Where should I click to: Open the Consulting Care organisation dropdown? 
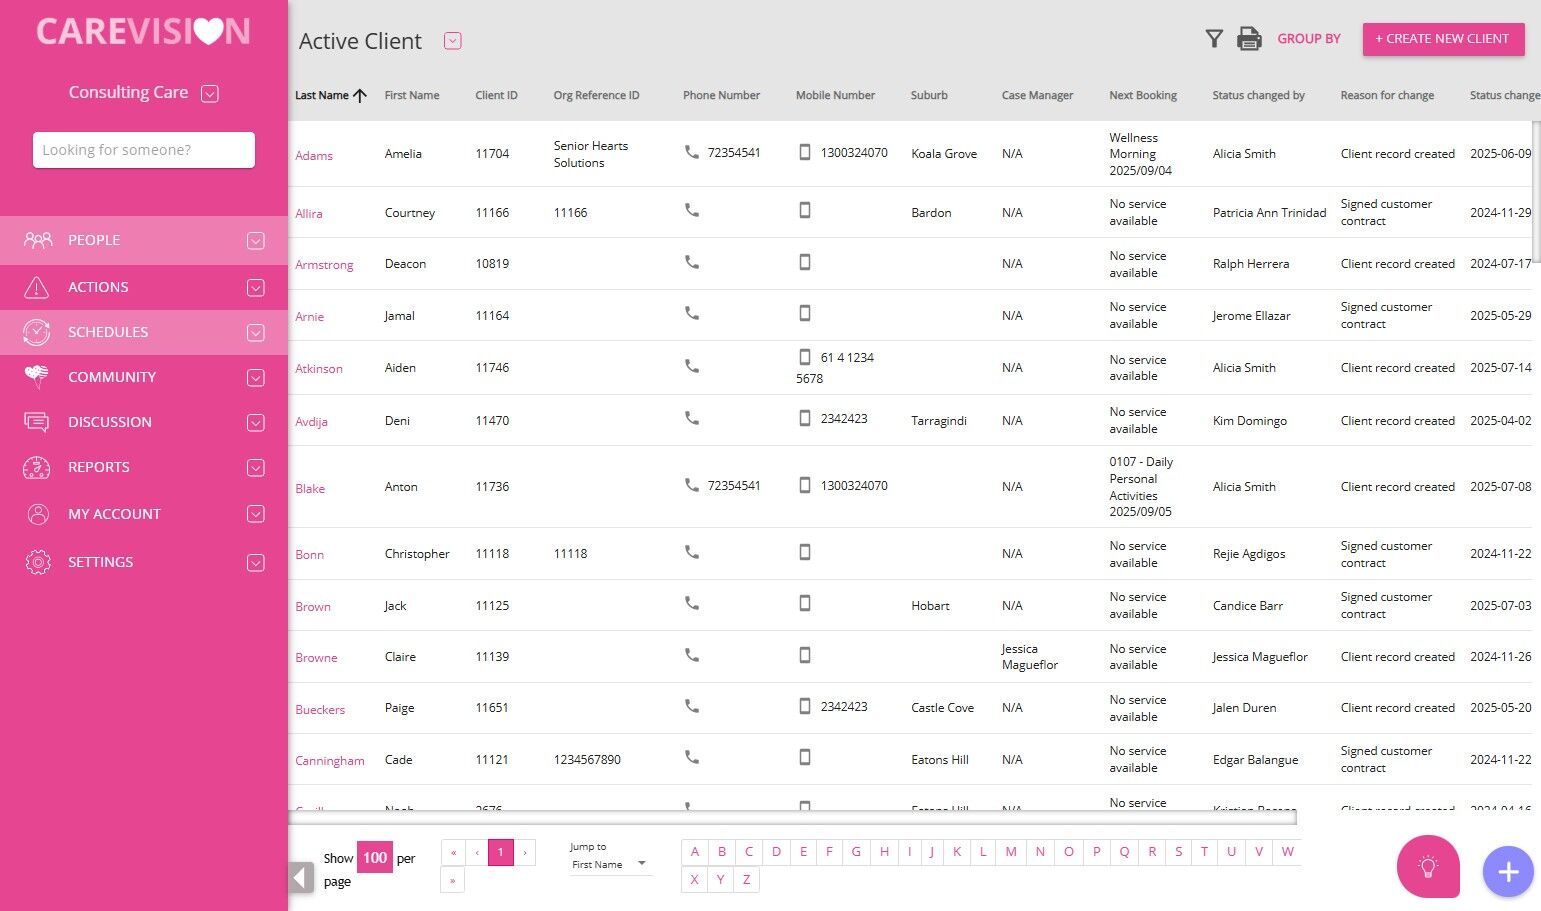tap(210, 94)
